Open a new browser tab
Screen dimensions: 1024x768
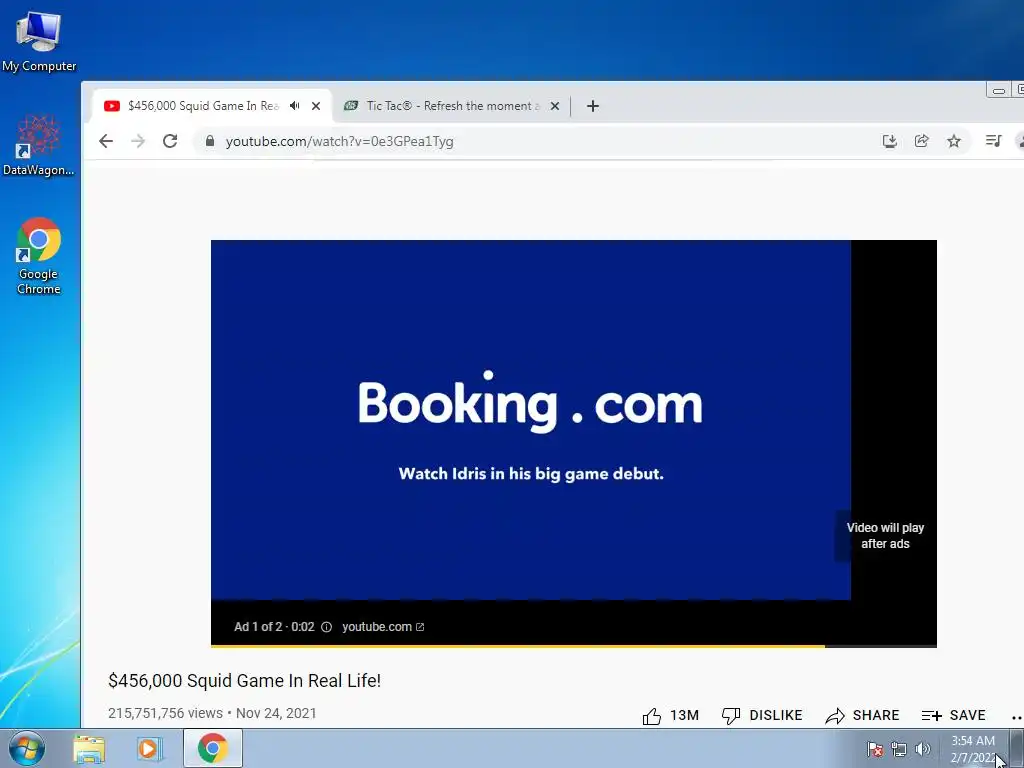[x=592, y=106]
